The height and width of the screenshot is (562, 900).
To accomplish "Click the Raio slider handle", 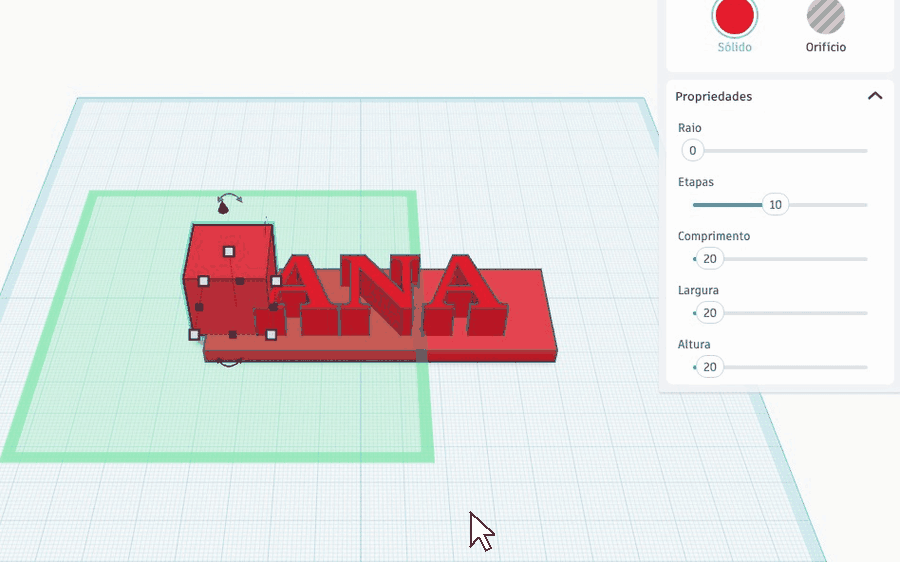I will 693,150.
